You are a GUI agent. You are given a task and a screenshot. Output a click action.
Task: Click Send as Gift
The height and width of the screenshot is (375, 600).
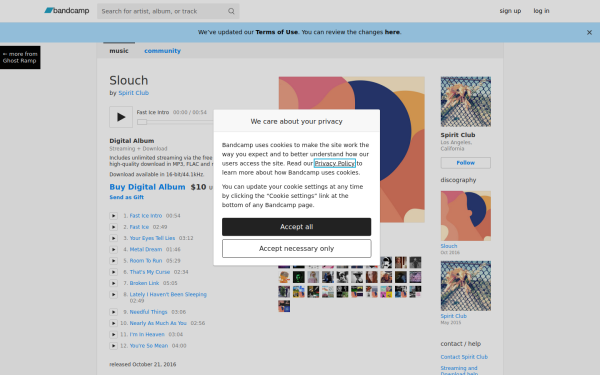(127, 197)
